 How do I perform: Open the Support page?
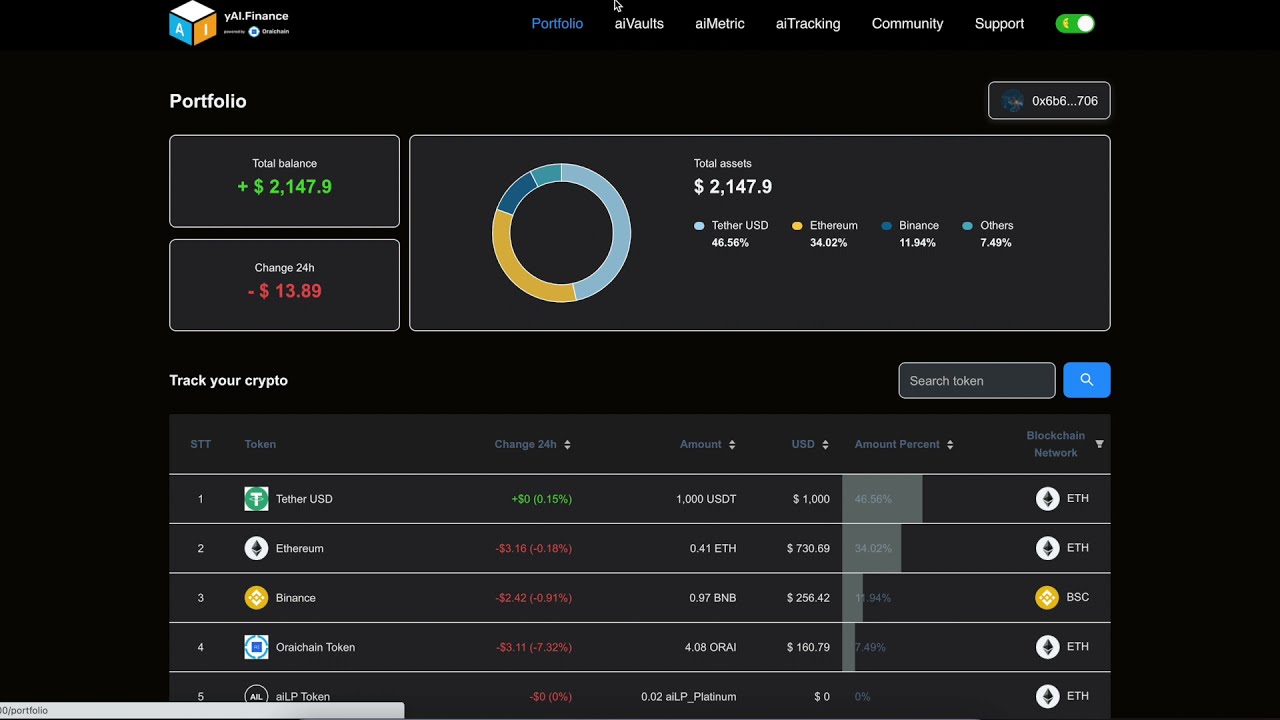click(999, 24)
